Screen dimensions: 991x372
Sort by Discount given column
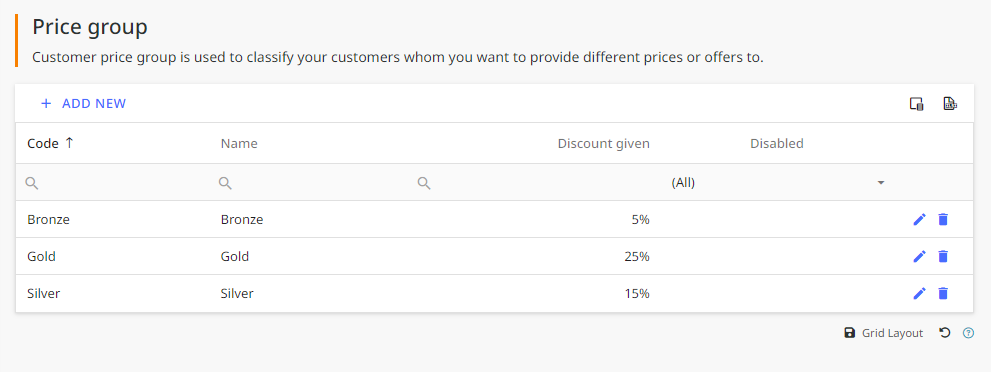pos(604,143)
